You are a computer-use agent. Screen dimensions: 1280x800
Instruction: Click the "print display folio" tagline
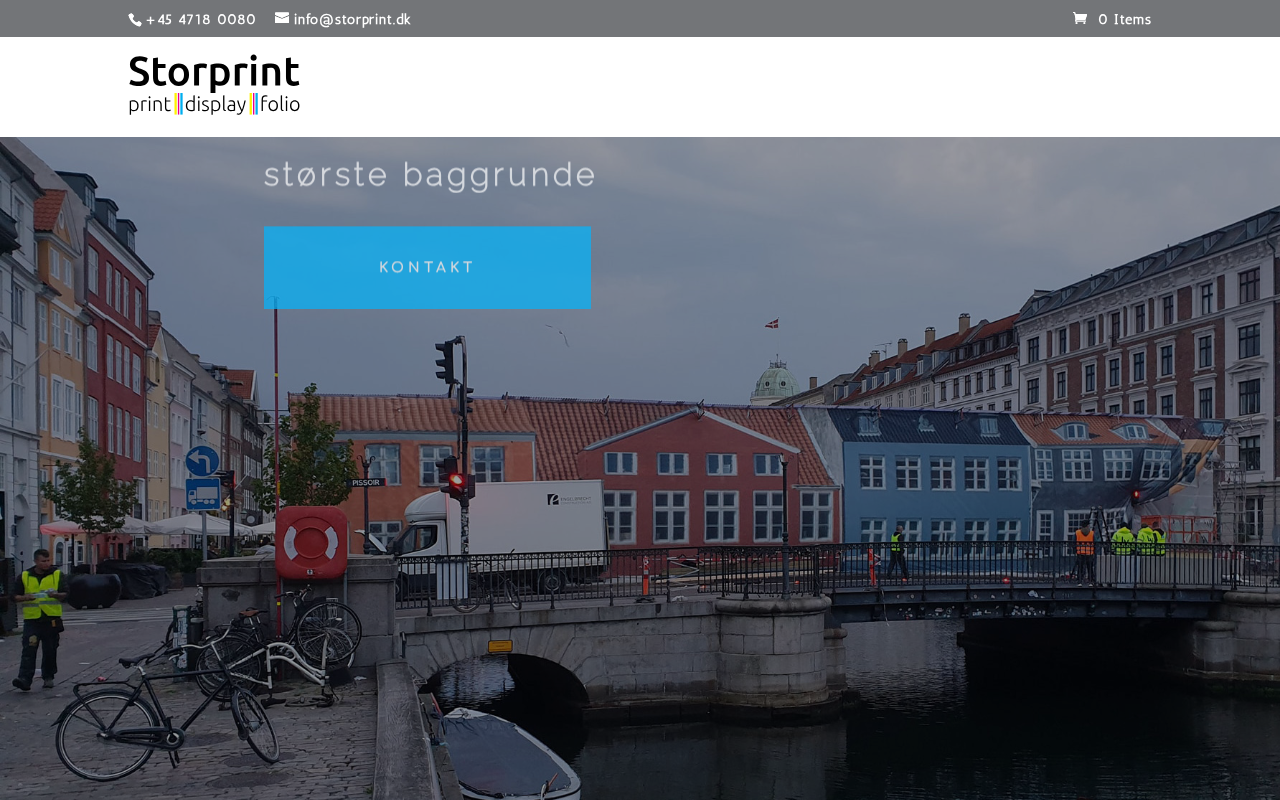click(x=214, y=104)
